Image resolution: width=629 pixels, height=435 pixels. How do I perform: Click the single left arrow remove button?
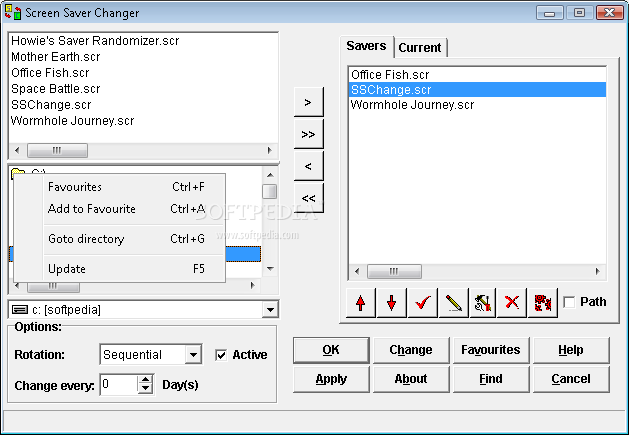pyautogui.click(x=308, y=166)
